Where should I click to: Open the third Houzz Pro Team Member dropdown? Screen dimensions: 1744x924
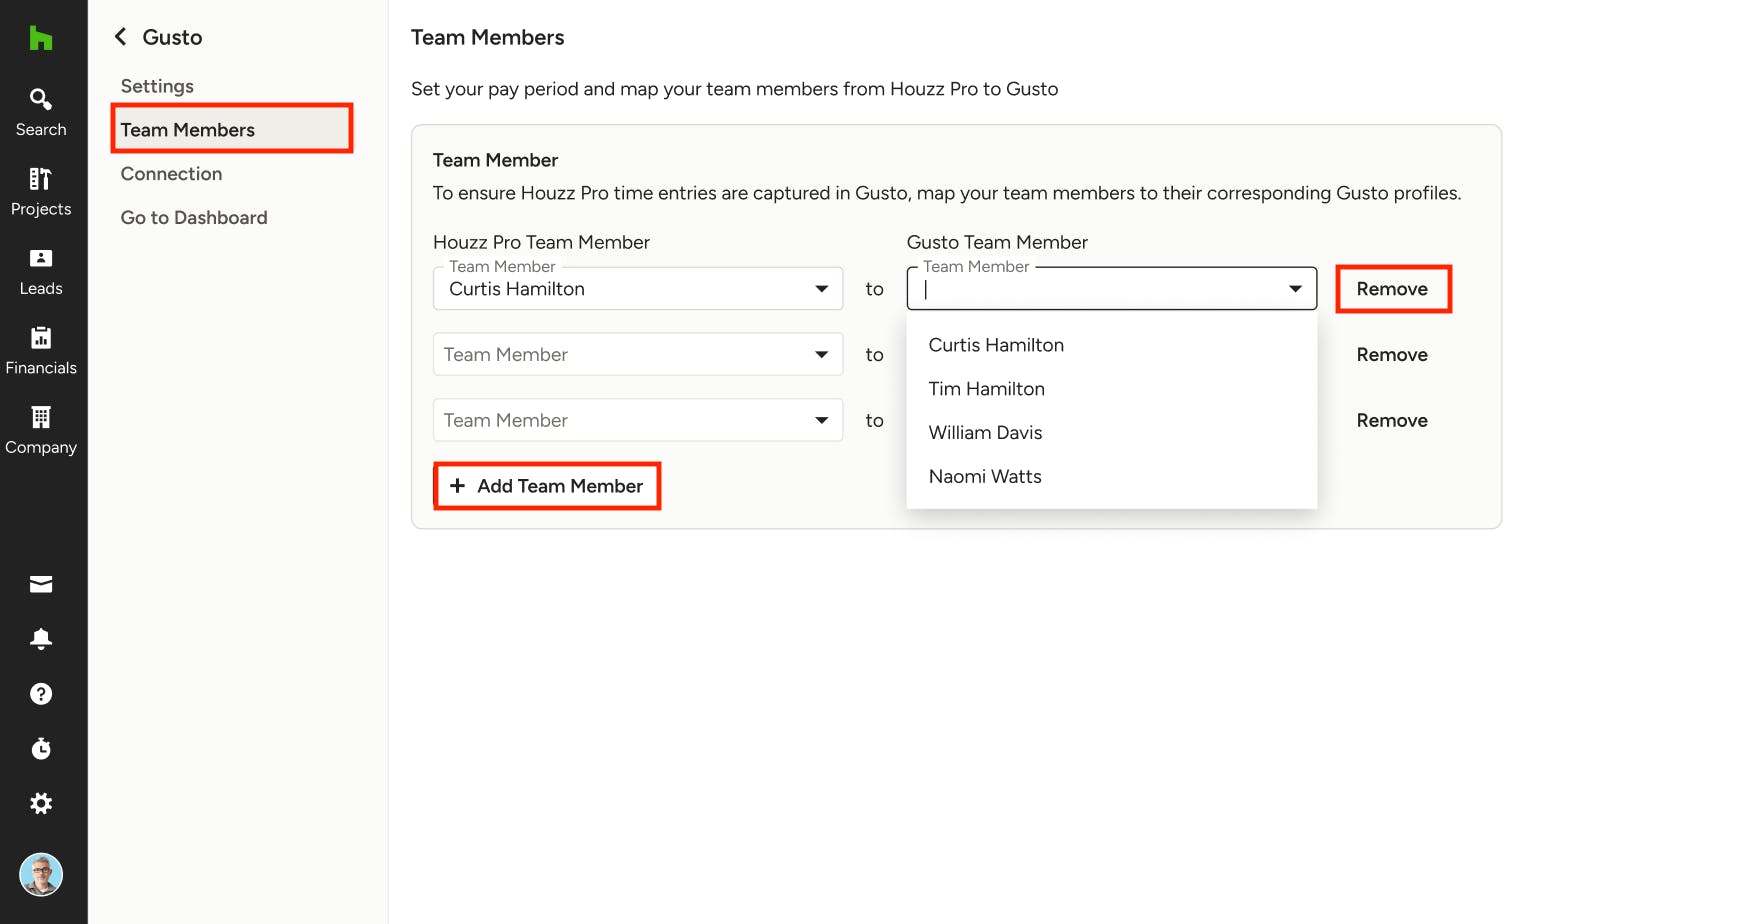638,421
